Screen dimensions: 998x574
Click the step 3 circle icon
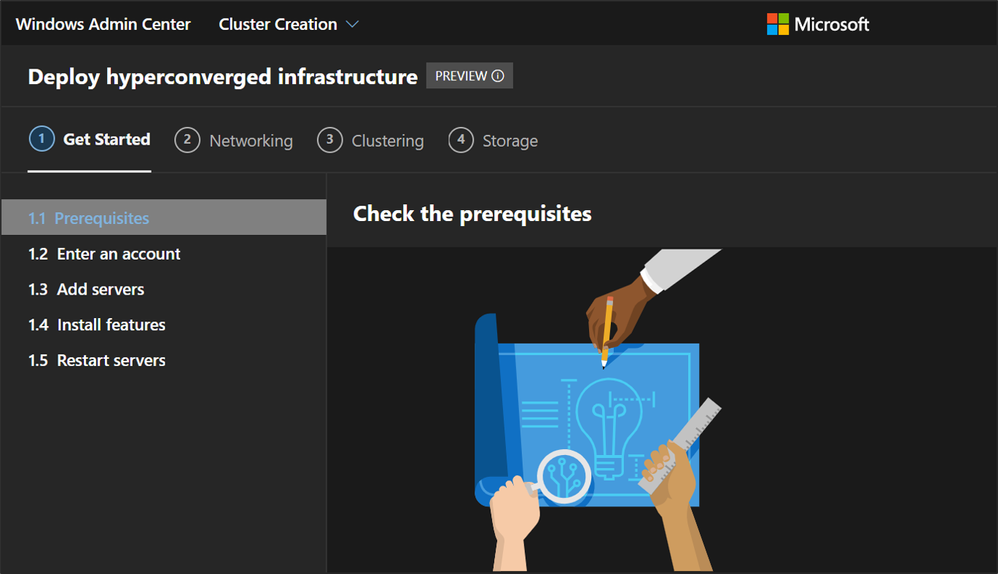329,140
